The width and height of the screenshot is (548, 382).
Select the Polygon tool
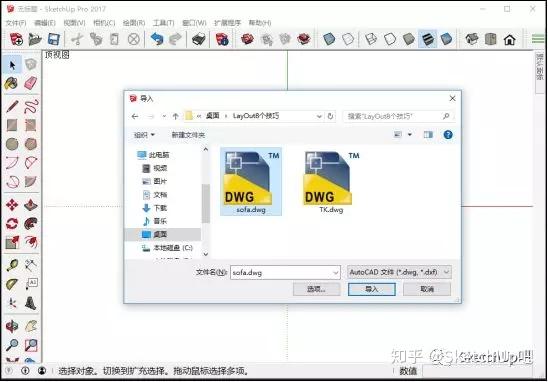[x=31, y=144]
